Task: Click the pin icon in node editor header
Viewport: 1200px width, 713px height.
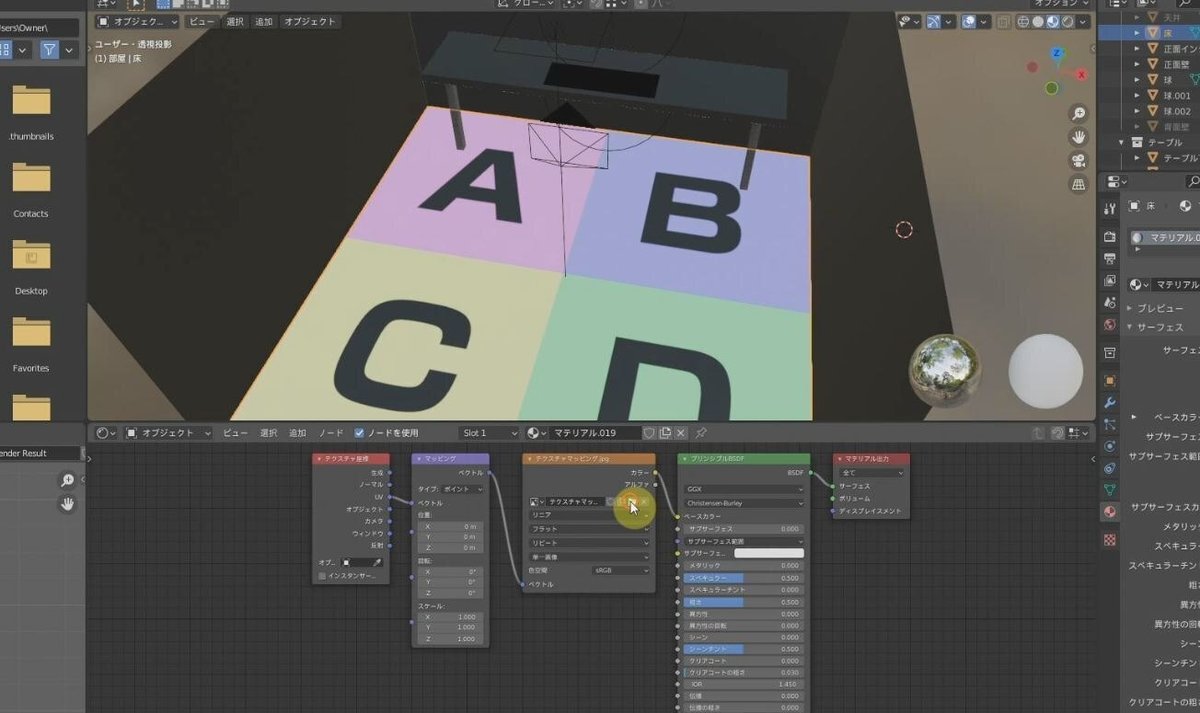Action: tap(701, 433)
